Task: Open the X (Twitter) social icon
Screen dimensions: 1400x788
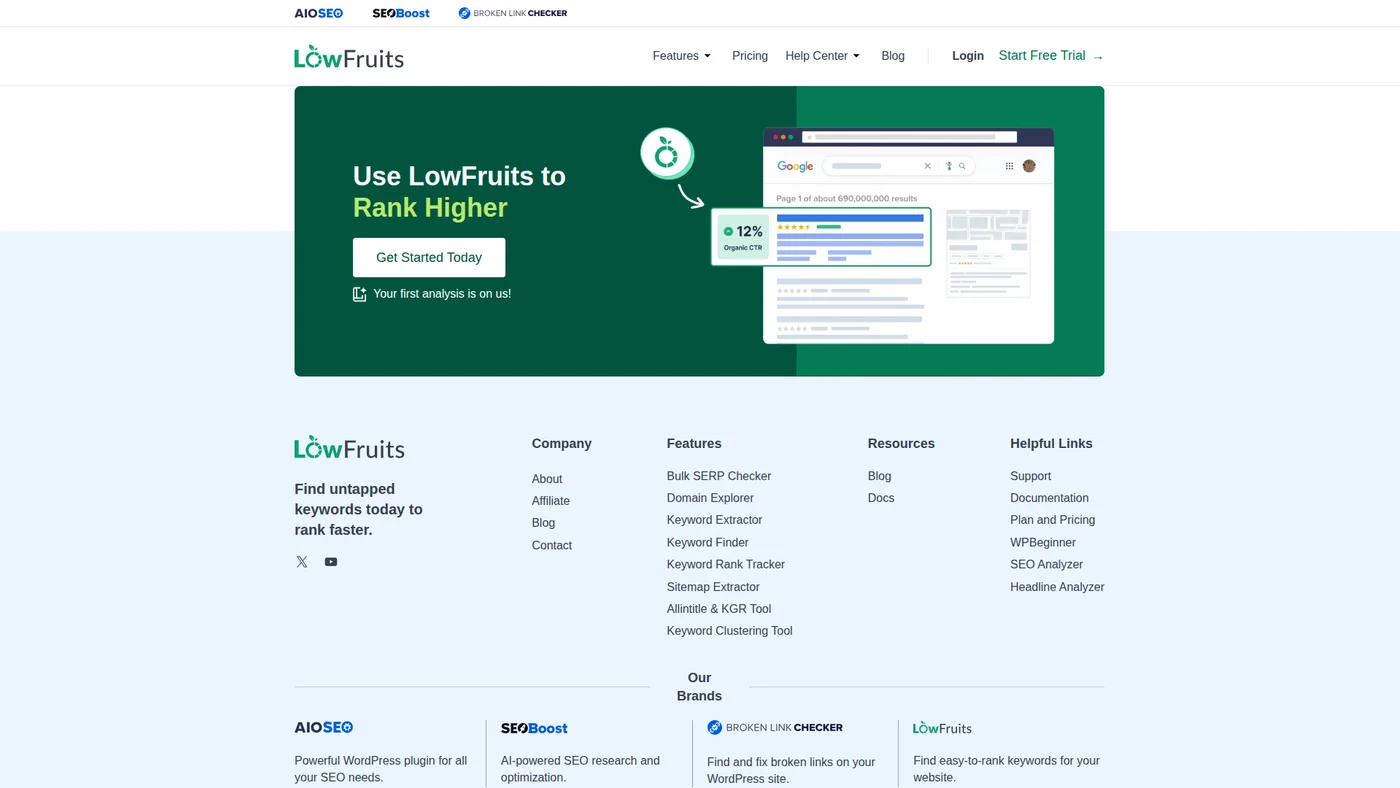Action: pyautogui.click(x=302, y=562)
